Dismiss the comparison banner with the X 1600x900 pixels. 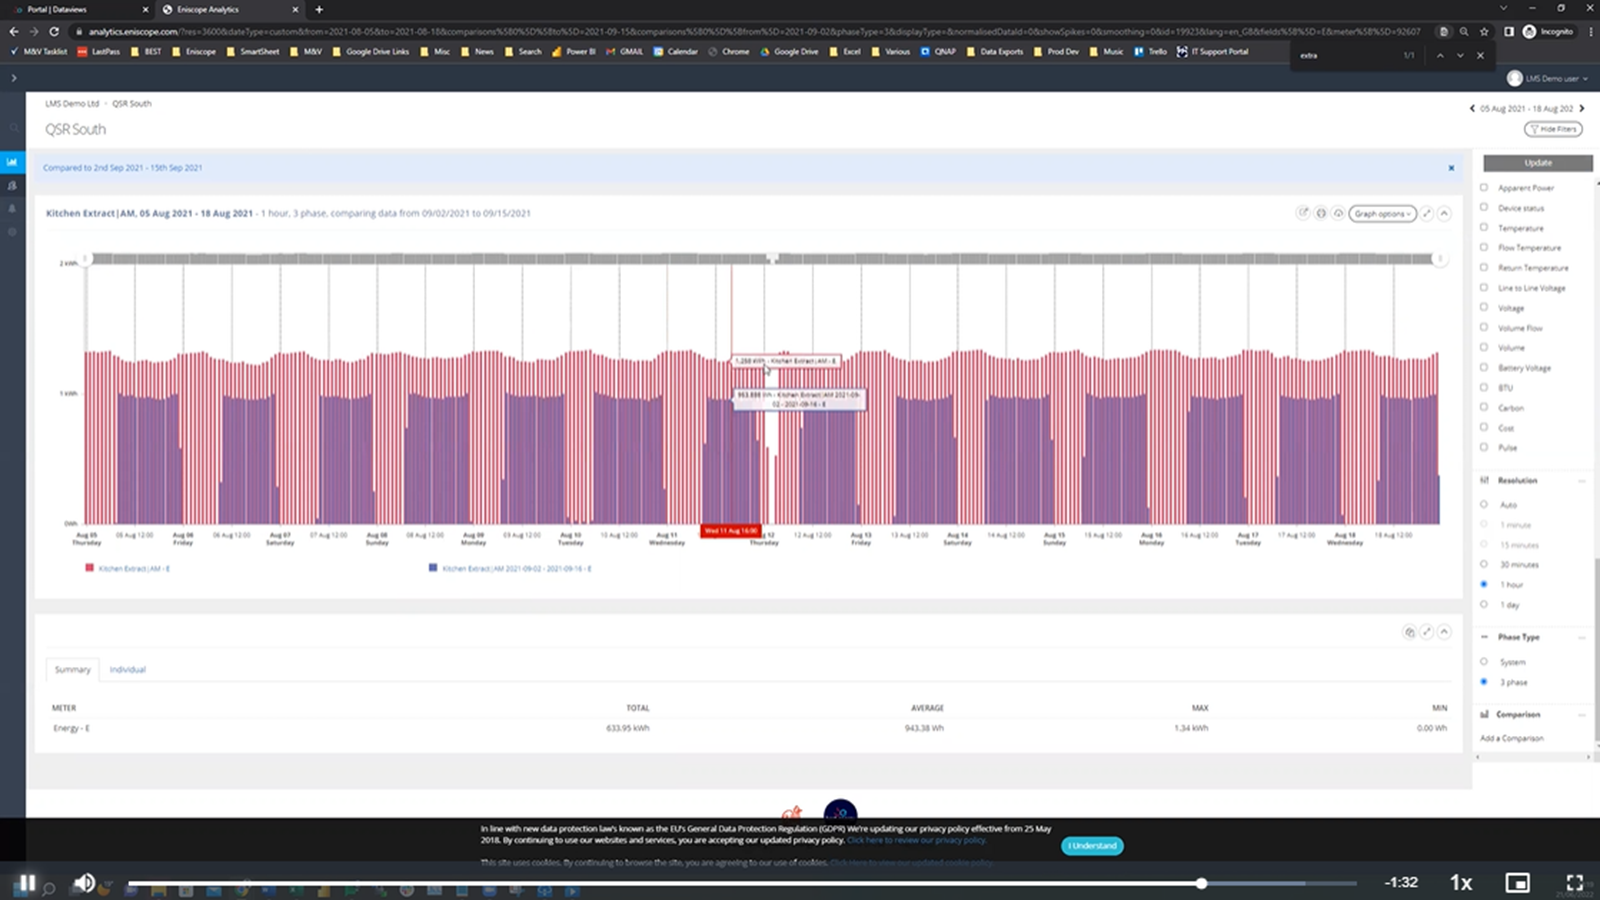click(1451, 168)
